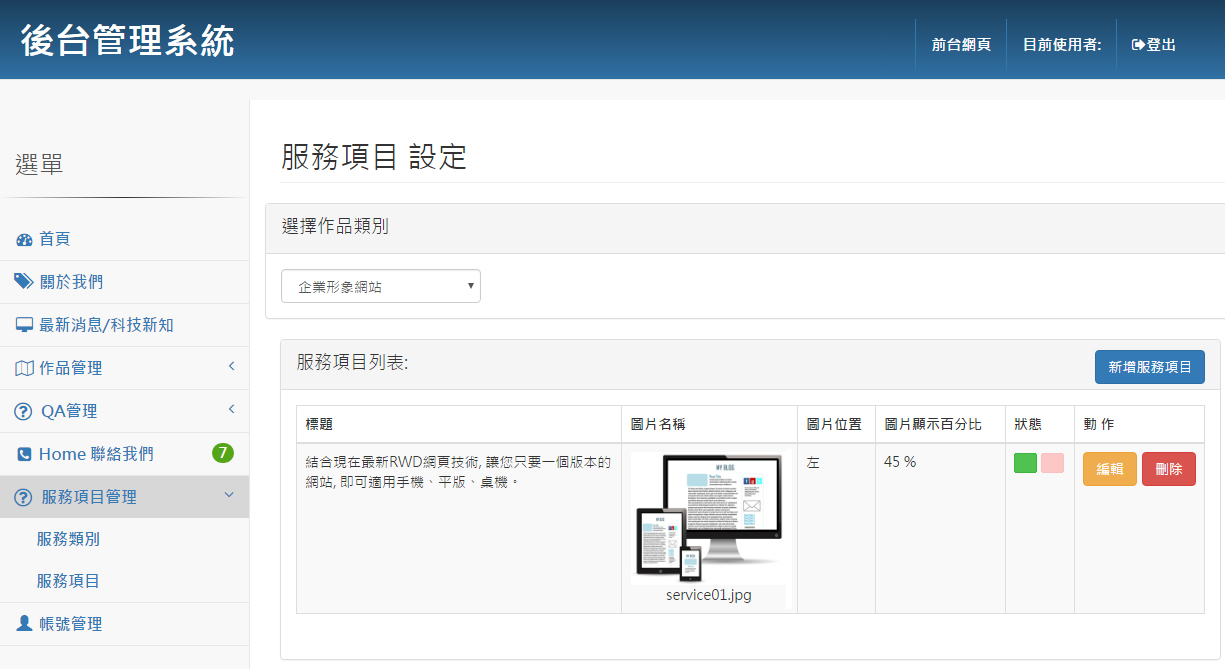1225x669 pixels.
Task: Open the 服務項目 submenu item
Action: [x=68, y=581]
